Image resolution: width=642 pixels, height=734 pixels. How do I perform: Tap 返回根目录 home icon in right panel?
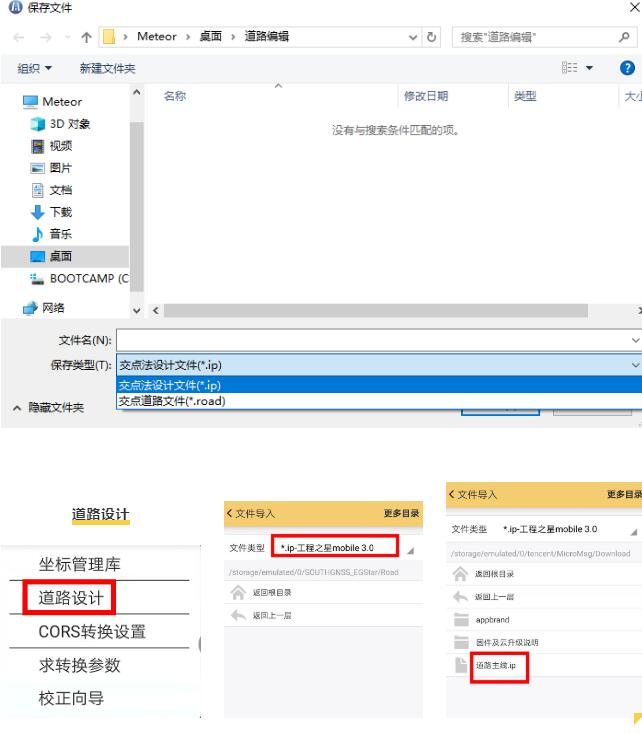[x=461, y=574]
